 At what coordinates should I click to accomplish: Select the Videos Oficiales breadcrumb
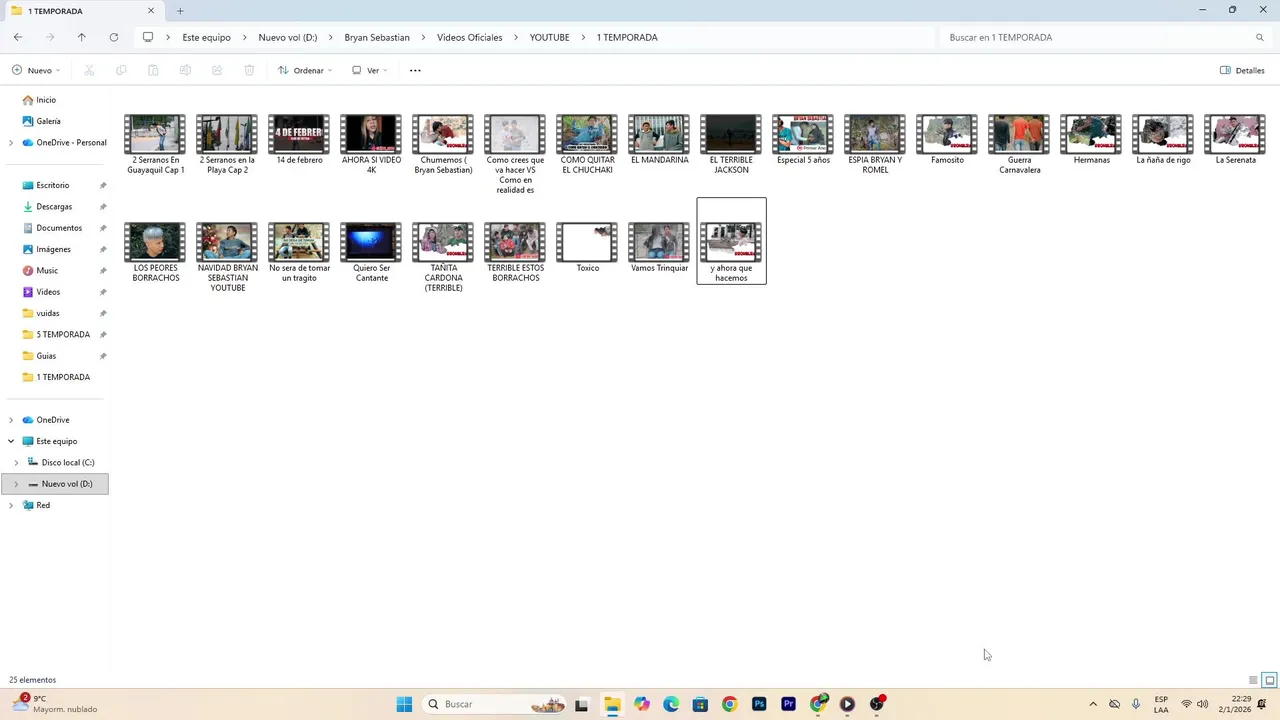pyautogui.click(x=470, y=37)
